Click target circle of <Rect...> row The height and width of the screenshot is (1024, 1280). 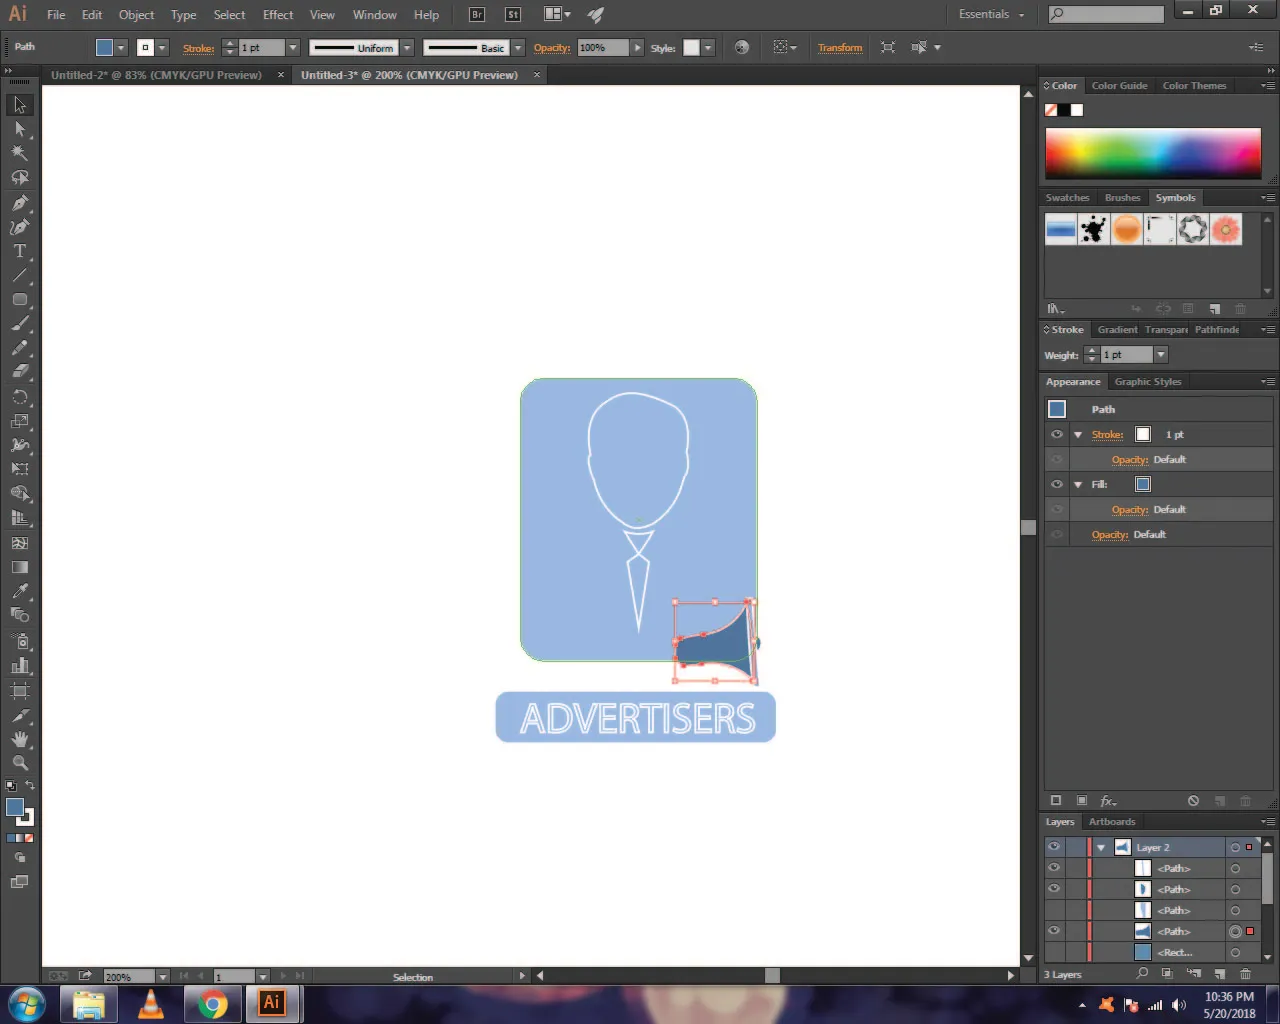(1235, 952)
